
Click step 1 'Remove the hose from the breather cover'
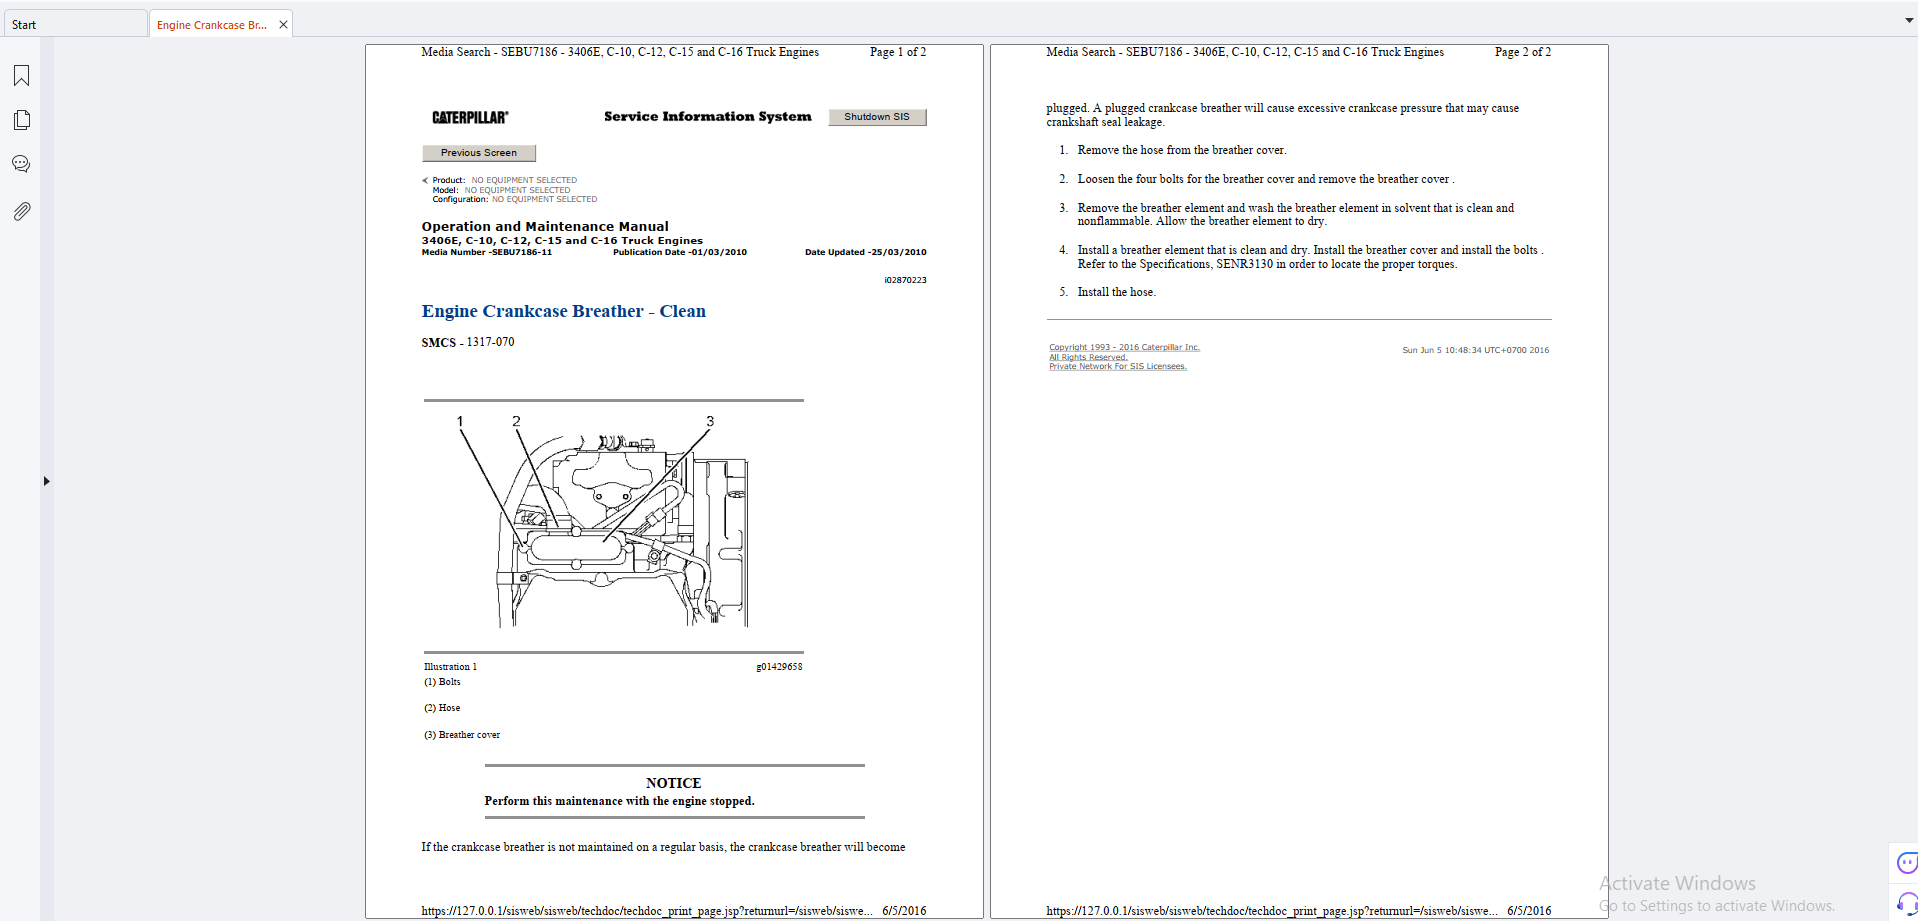pos(1182,150)
